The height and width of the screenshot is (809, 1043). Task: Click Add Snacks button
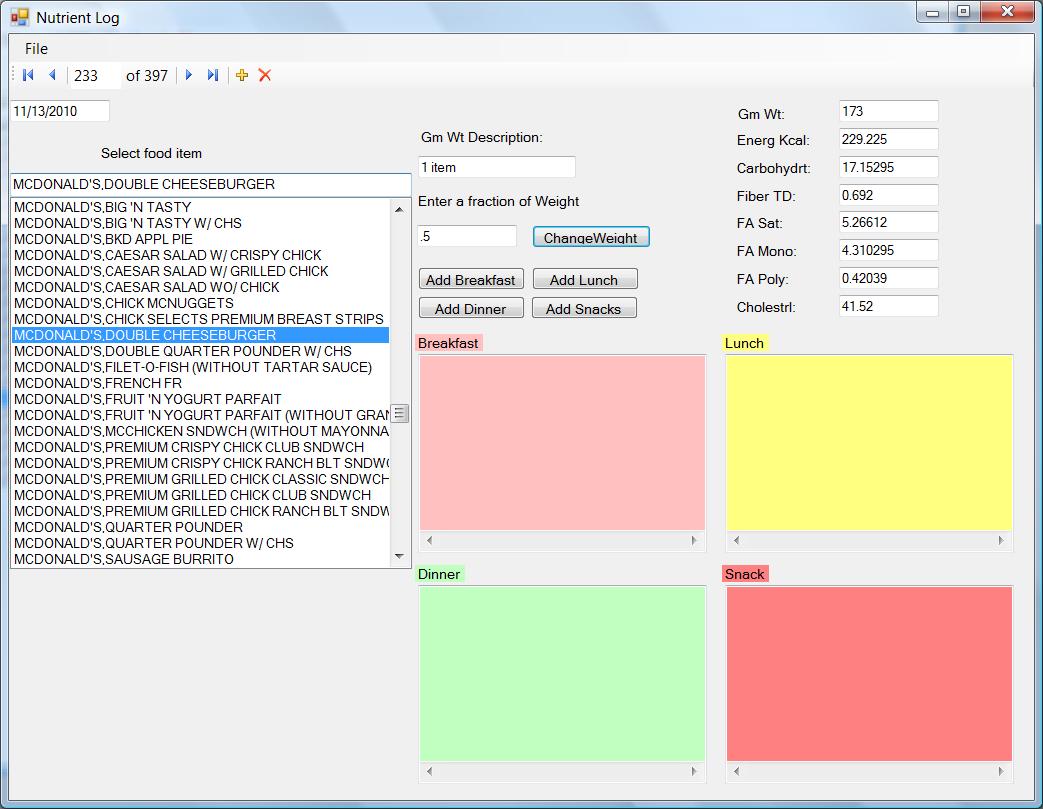click(x=584, y=308)
